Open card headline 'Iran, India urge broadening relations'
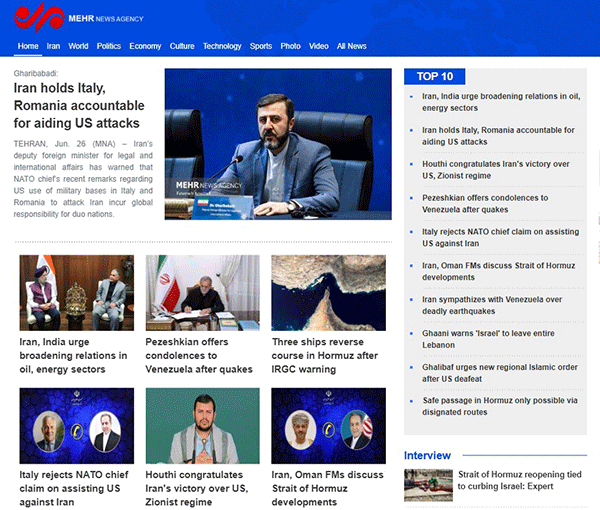The image size is (600, 510). pyautogui.click(x=73, y=355)
